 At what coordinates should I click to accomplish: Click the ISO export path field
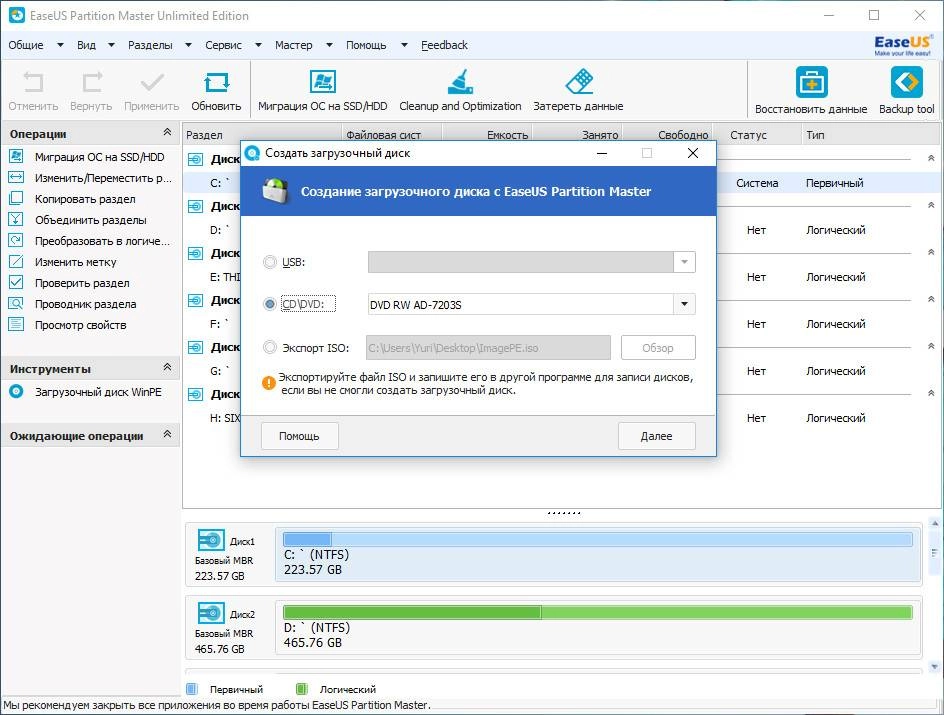click(x=488, y=348)
